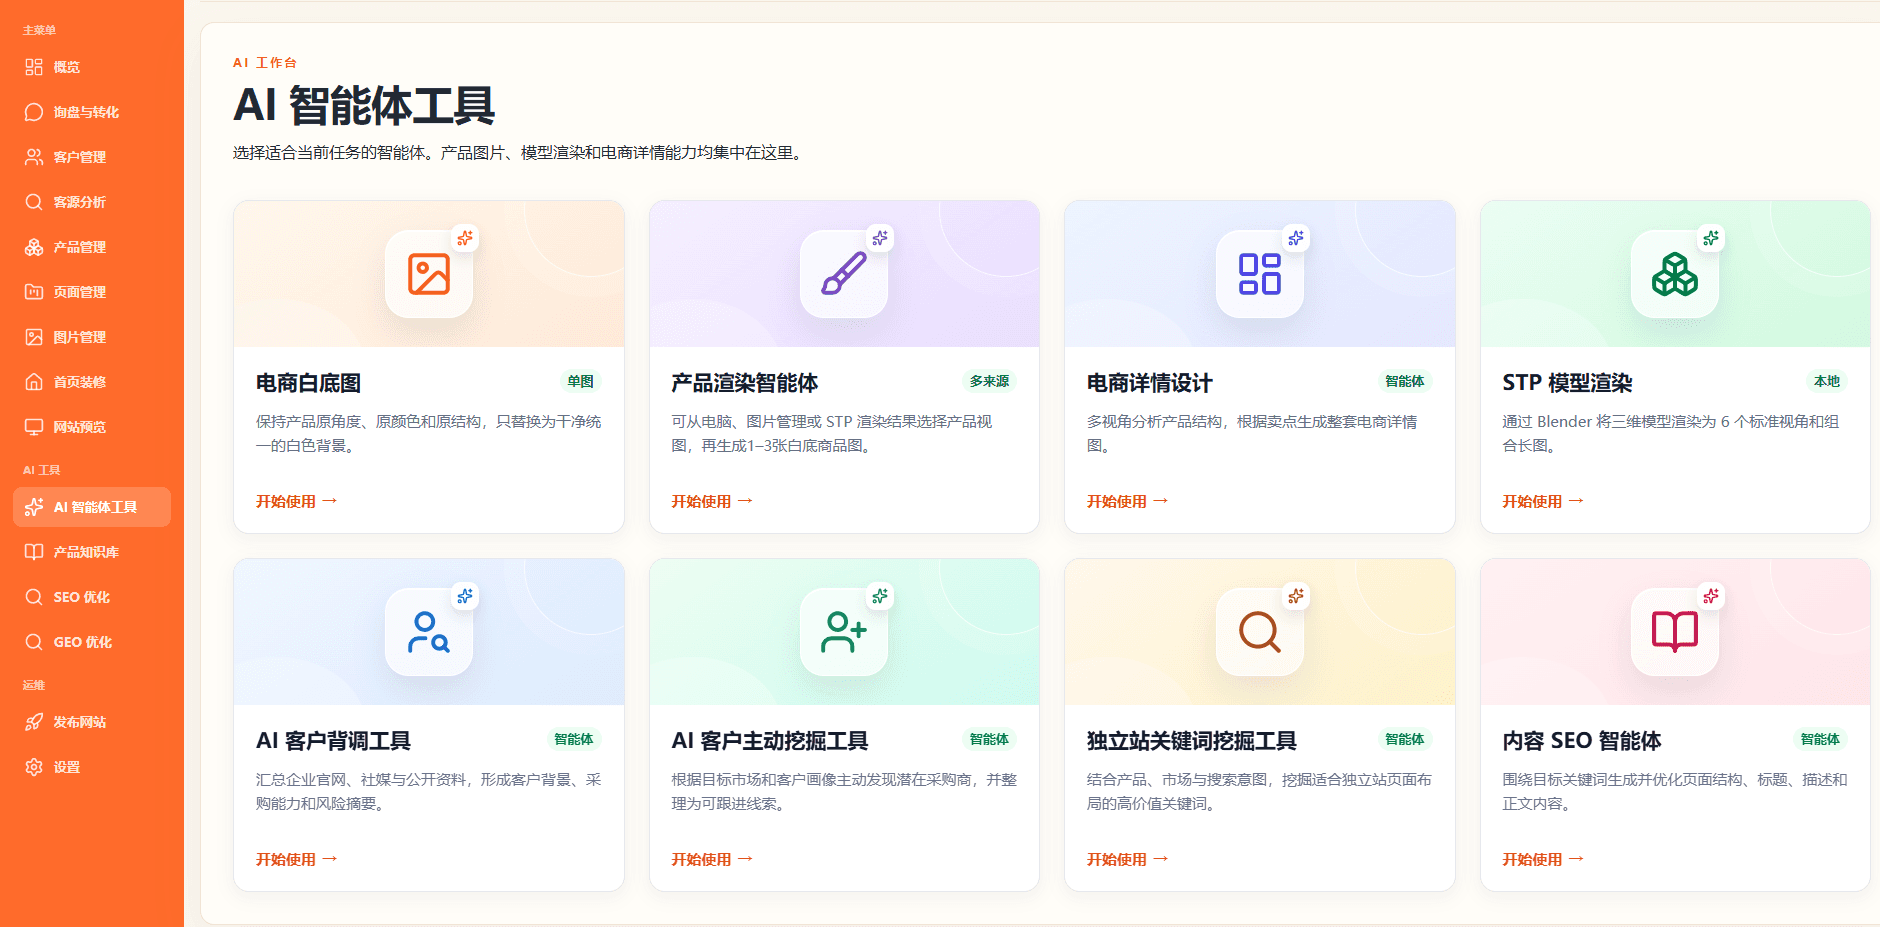
Task: Click the 客源分析 magnifier icon in sidebar
Action: point(34,202)
